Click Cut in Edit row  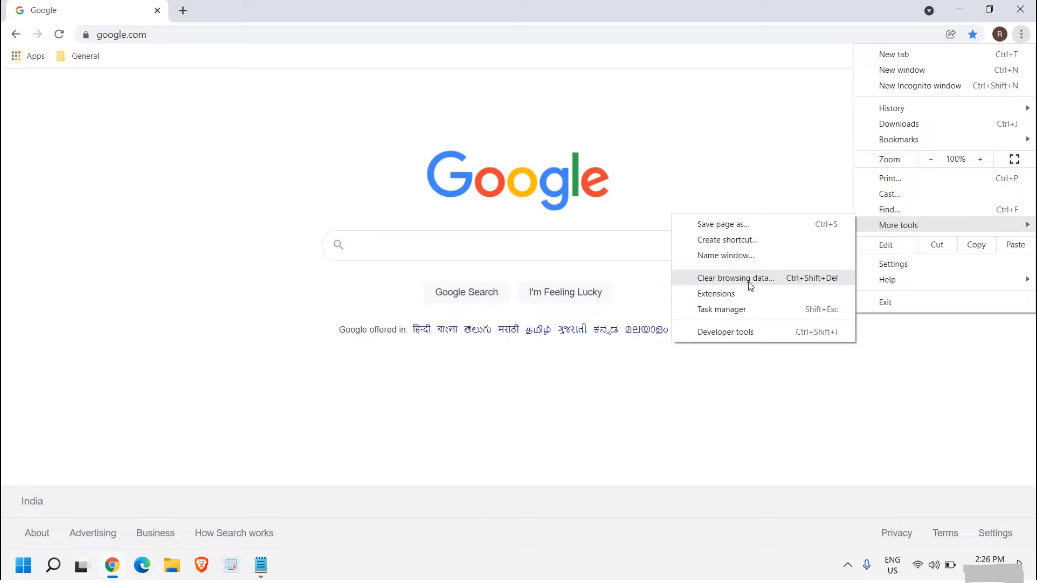pyautogui.click(x=936, y=245)
